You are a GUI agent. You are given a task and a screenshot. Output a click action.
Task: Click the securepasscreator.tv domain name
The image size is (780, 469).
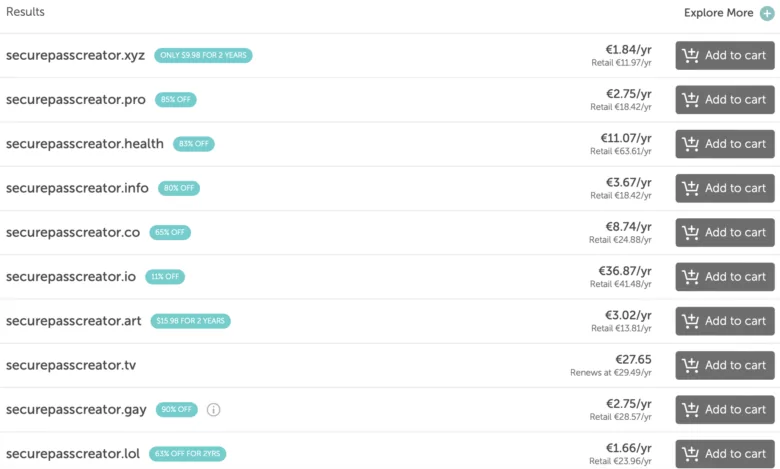point(71,365)
